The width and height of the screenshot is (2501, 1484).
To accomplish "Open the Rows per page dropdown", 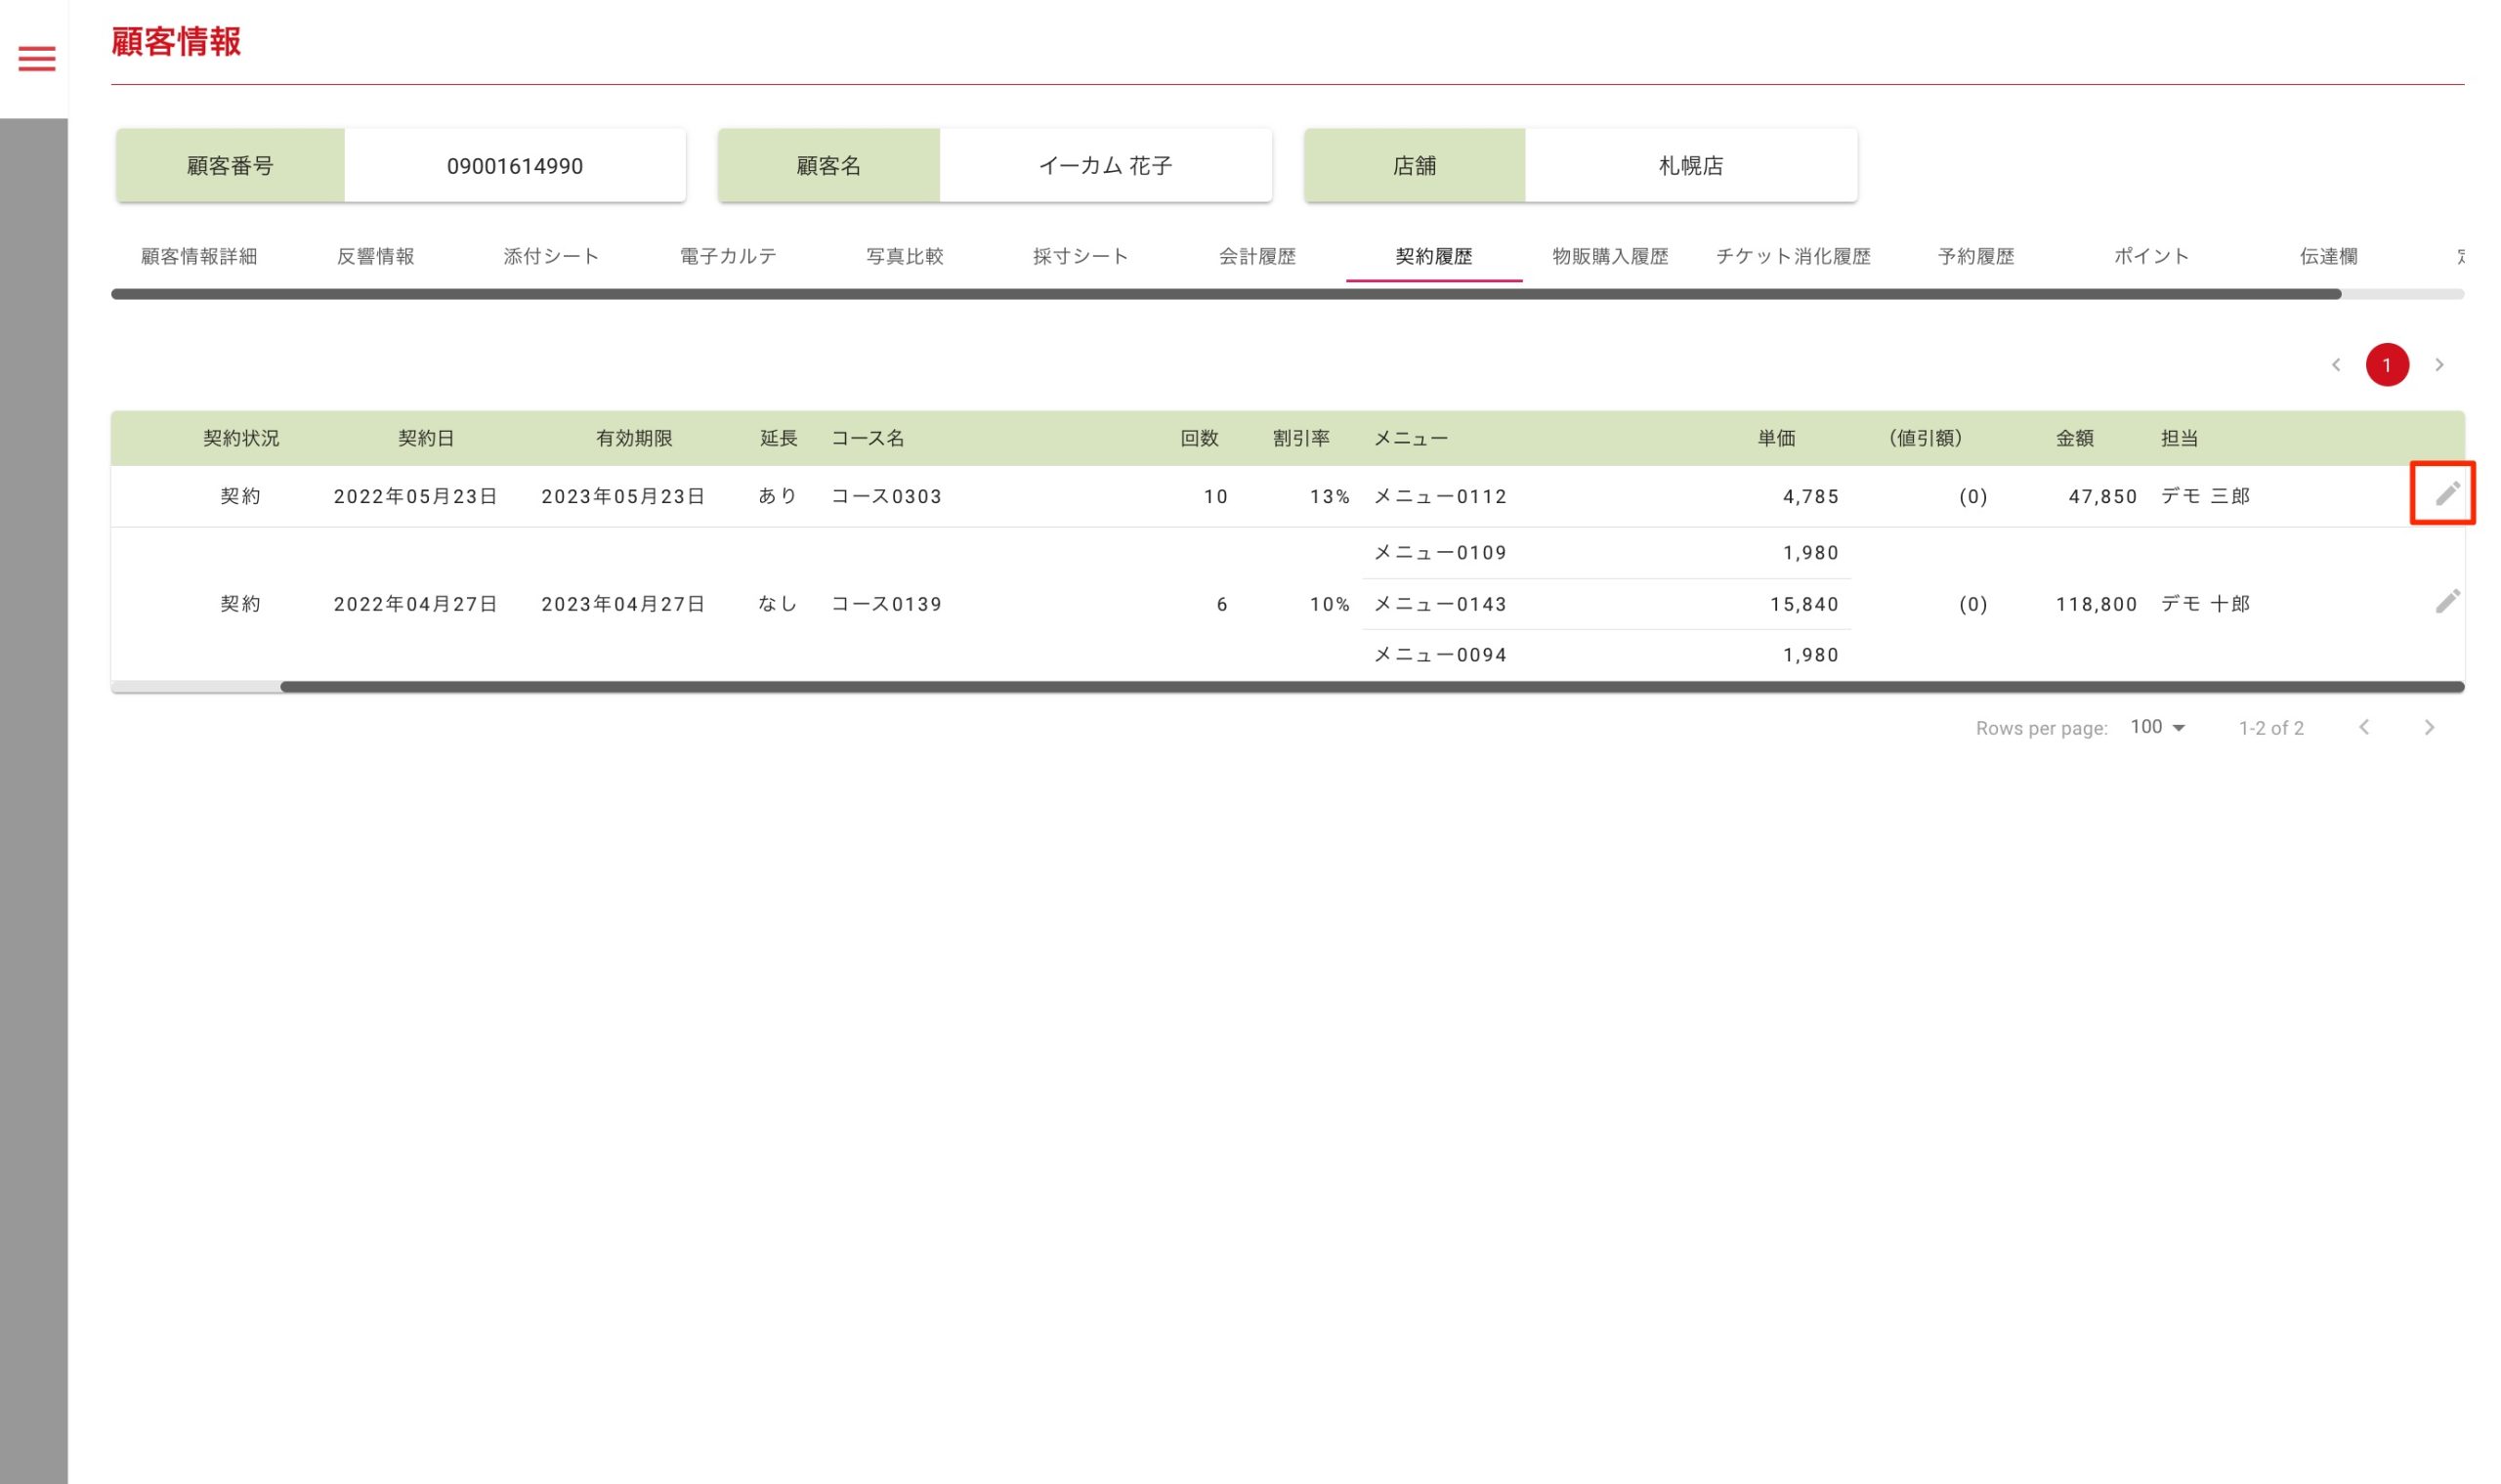I will 2157,728.
